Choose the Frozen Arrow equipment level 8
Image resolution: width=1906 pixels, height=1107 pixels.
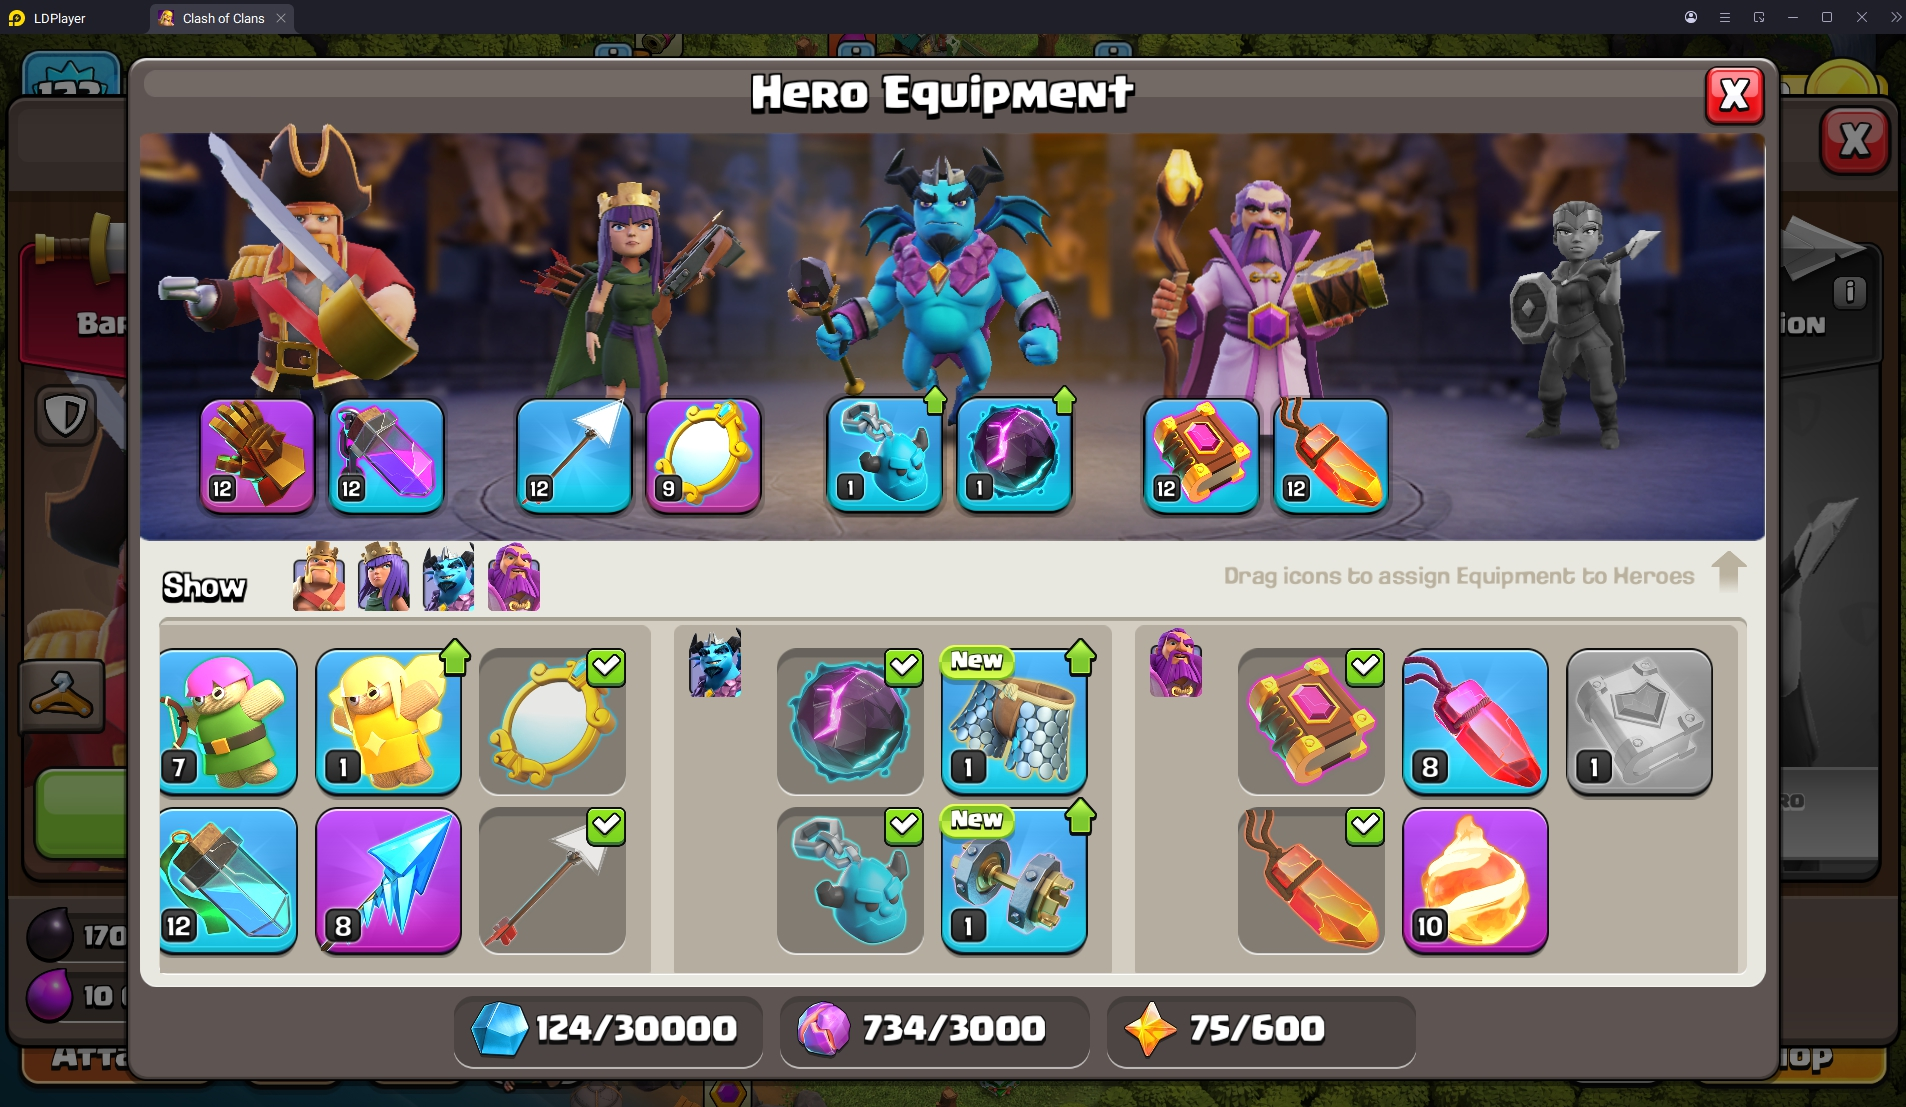(x=388, y=880)
